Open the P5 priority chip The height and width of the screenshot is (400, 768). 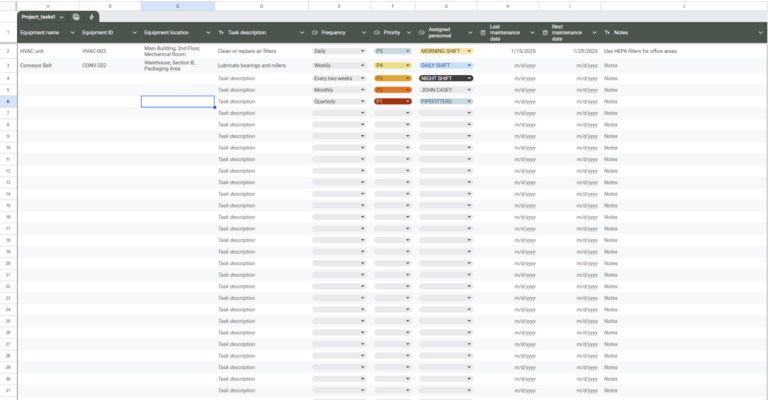[x=393, y=51]
